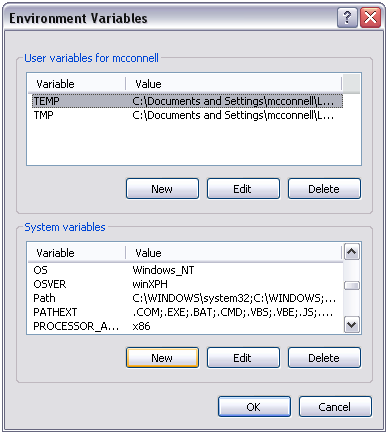Screen dimensions: 390x440
Task: Click the Help question mark title bar icon
Action: pyautogui.click(x=347, y=17)
